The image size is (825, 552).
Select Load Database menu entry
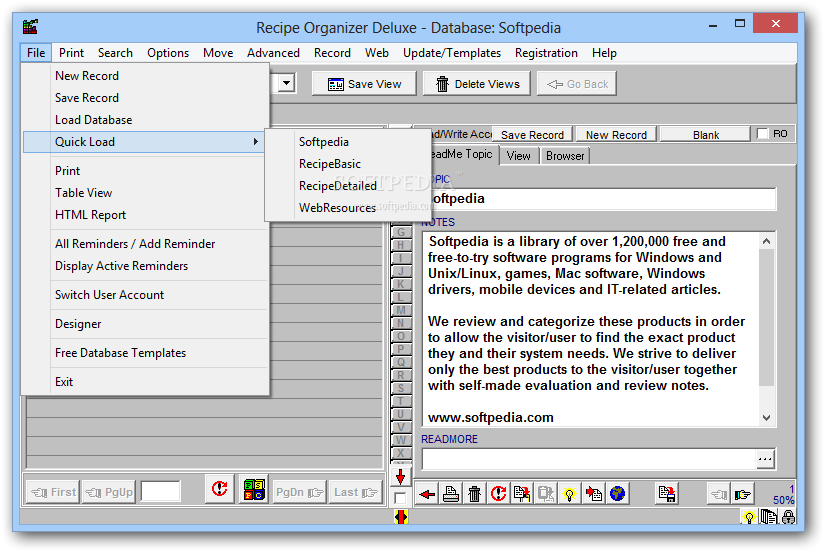coord(146,120)
